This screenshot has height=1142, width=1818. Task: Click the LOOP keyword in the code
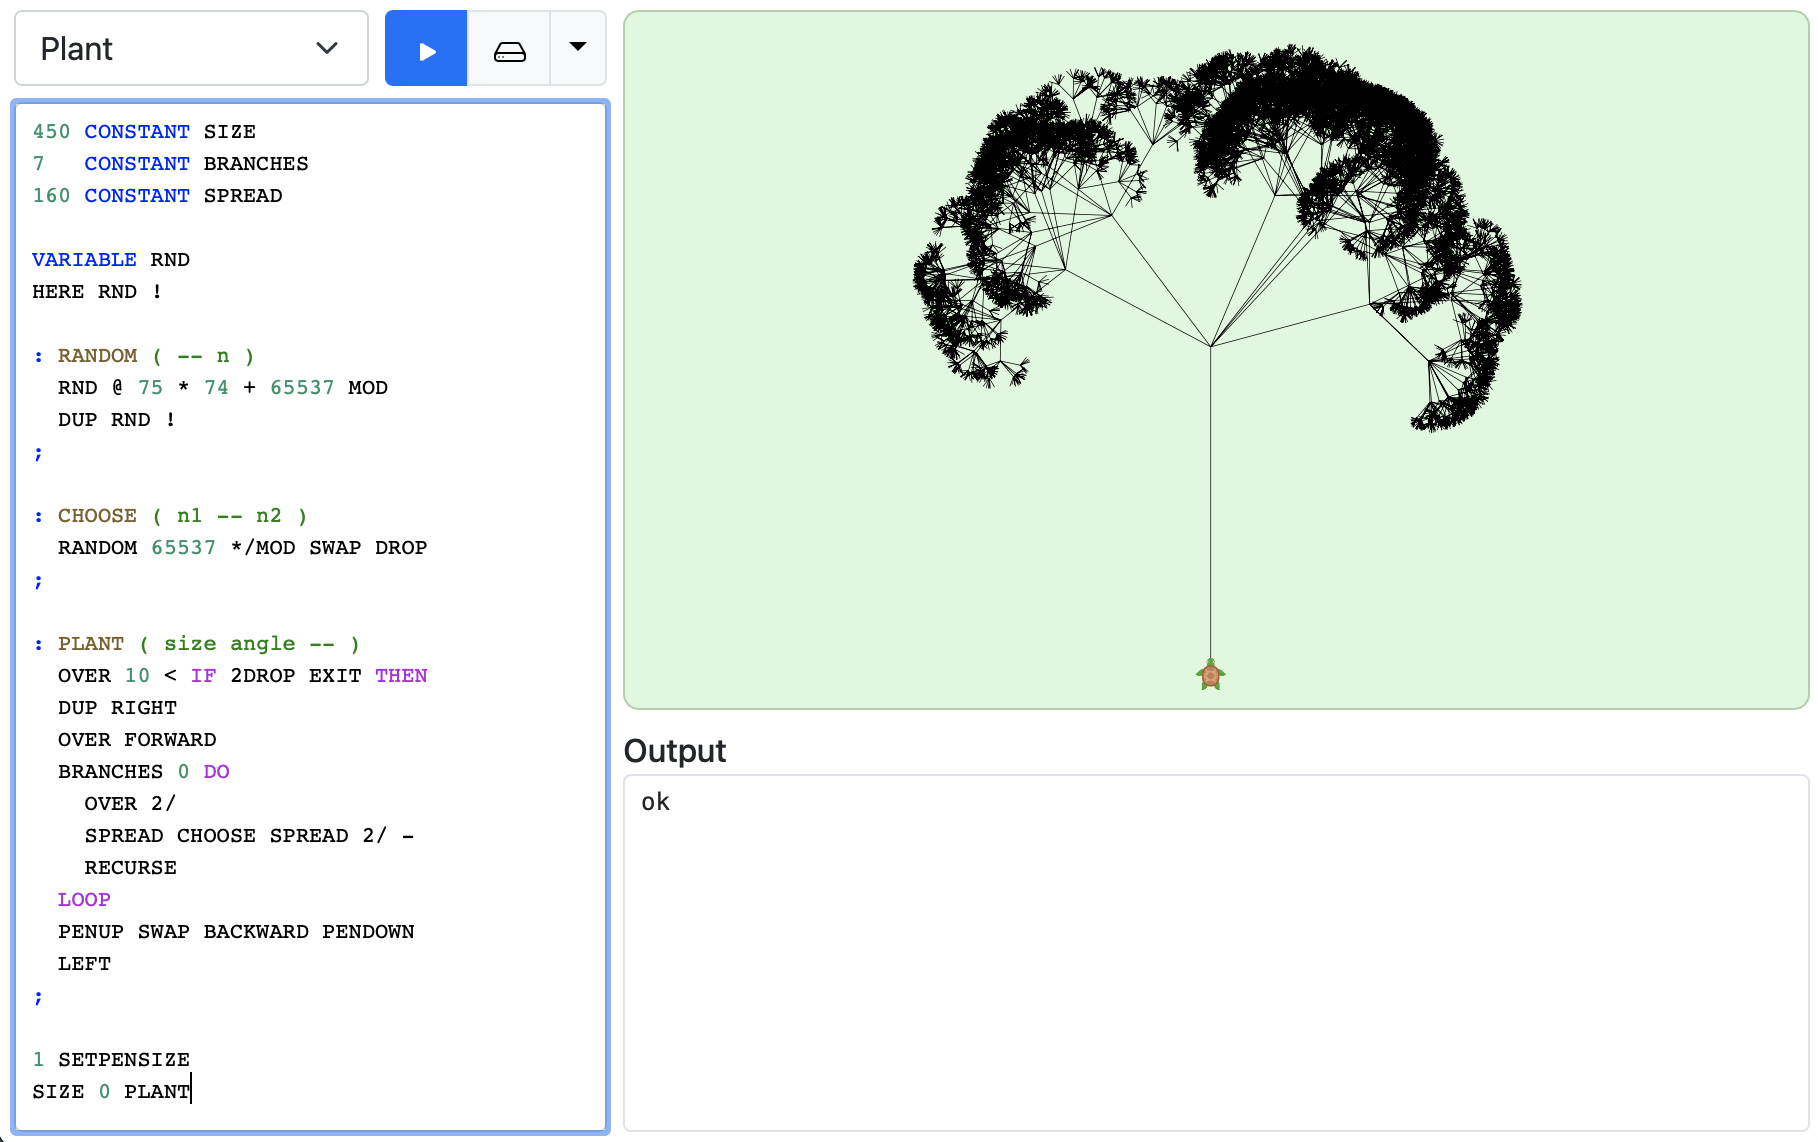pos(84,900)
